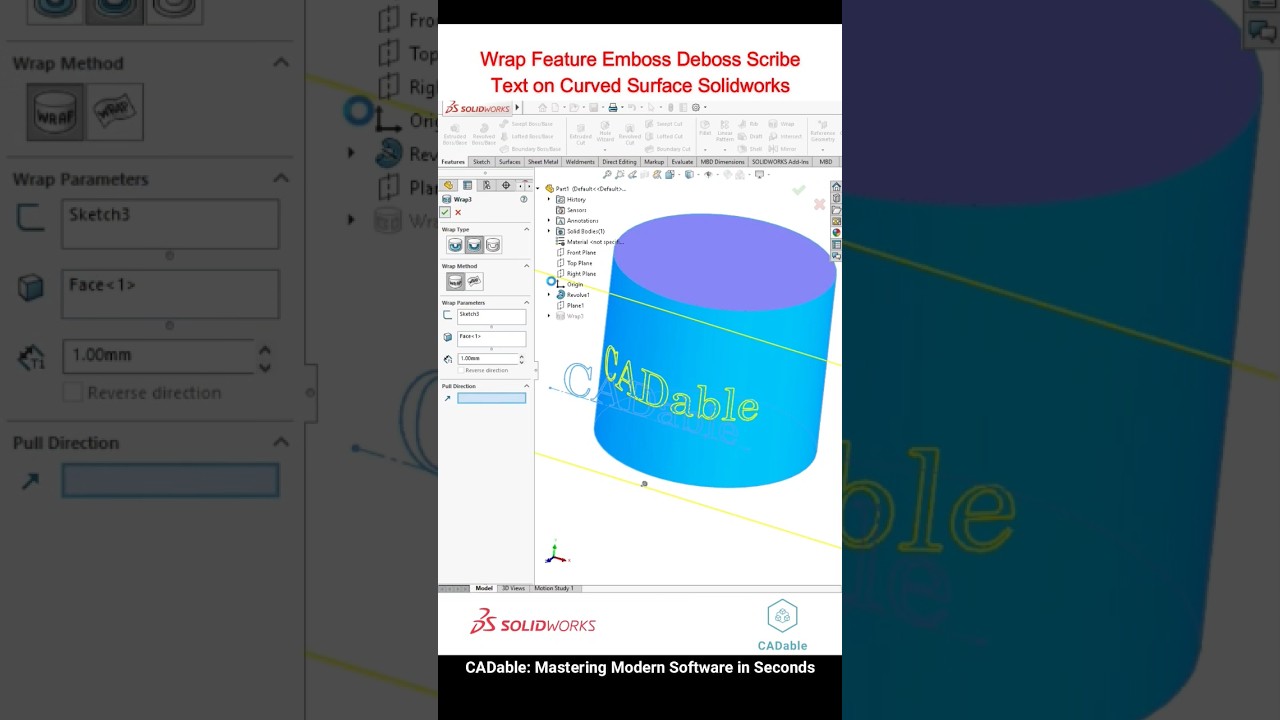
Task: Choose the Spline Surface wrap method
Action: pos(474,282)
